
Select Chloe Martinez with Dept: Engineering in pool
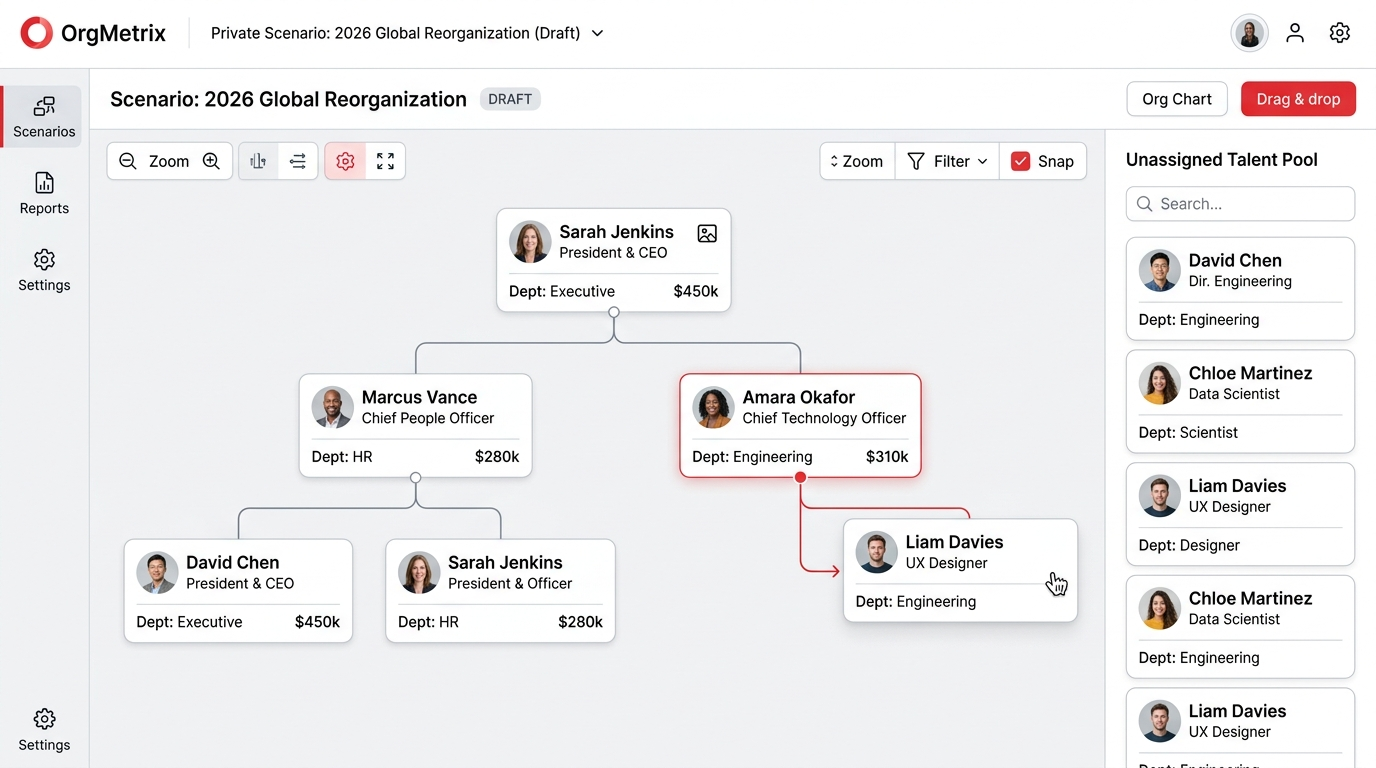(1240, 627)
